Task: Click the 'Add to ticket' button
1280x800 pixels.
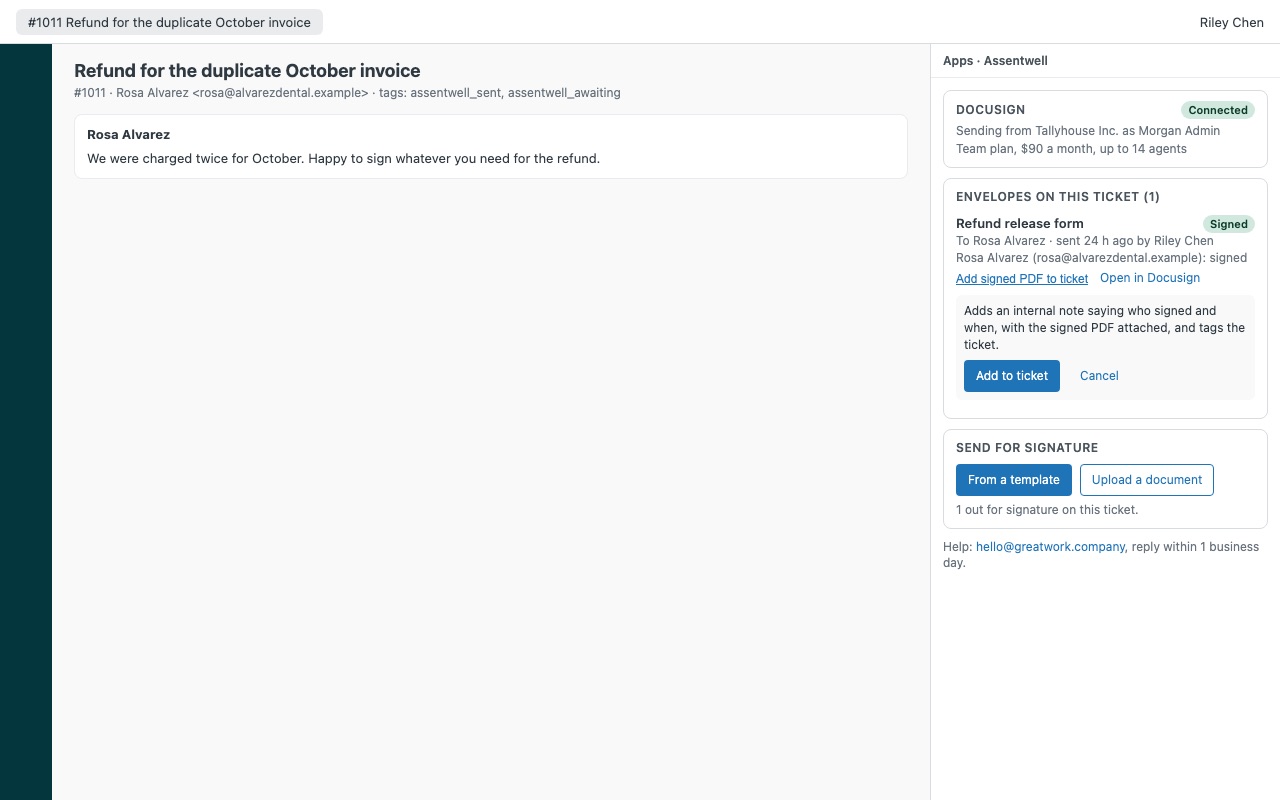Action: [1011, 376]
